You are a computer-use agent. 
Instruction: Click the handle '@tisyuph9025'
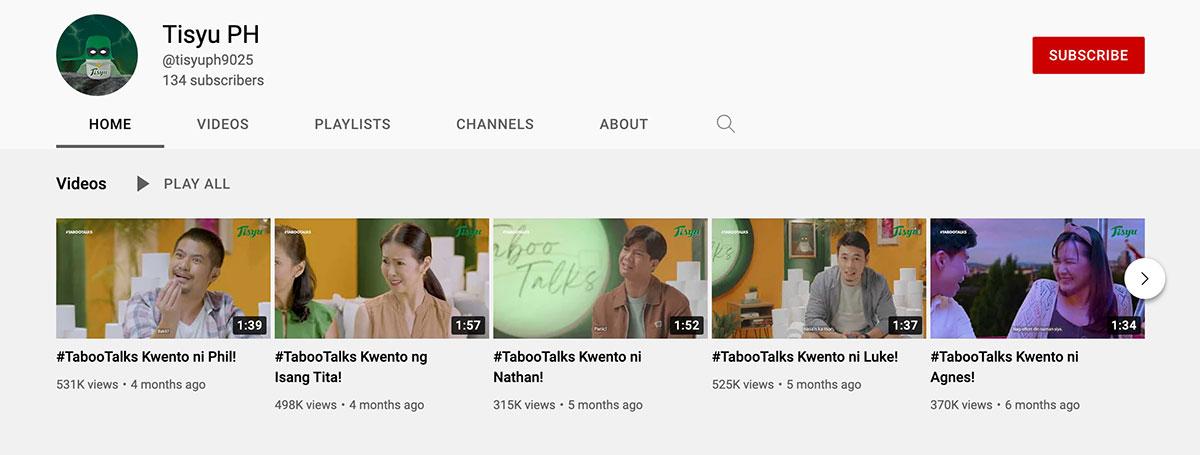[x=208, y=60]
